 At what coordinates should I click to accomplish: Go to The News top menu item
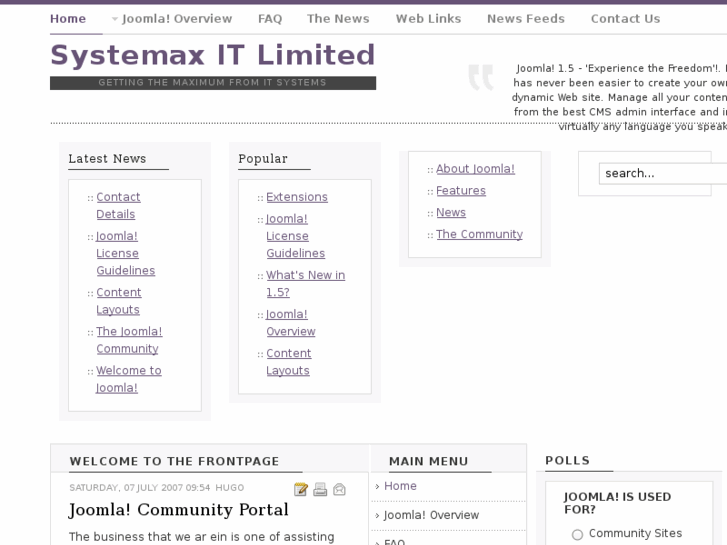click(x=338, y=19)
